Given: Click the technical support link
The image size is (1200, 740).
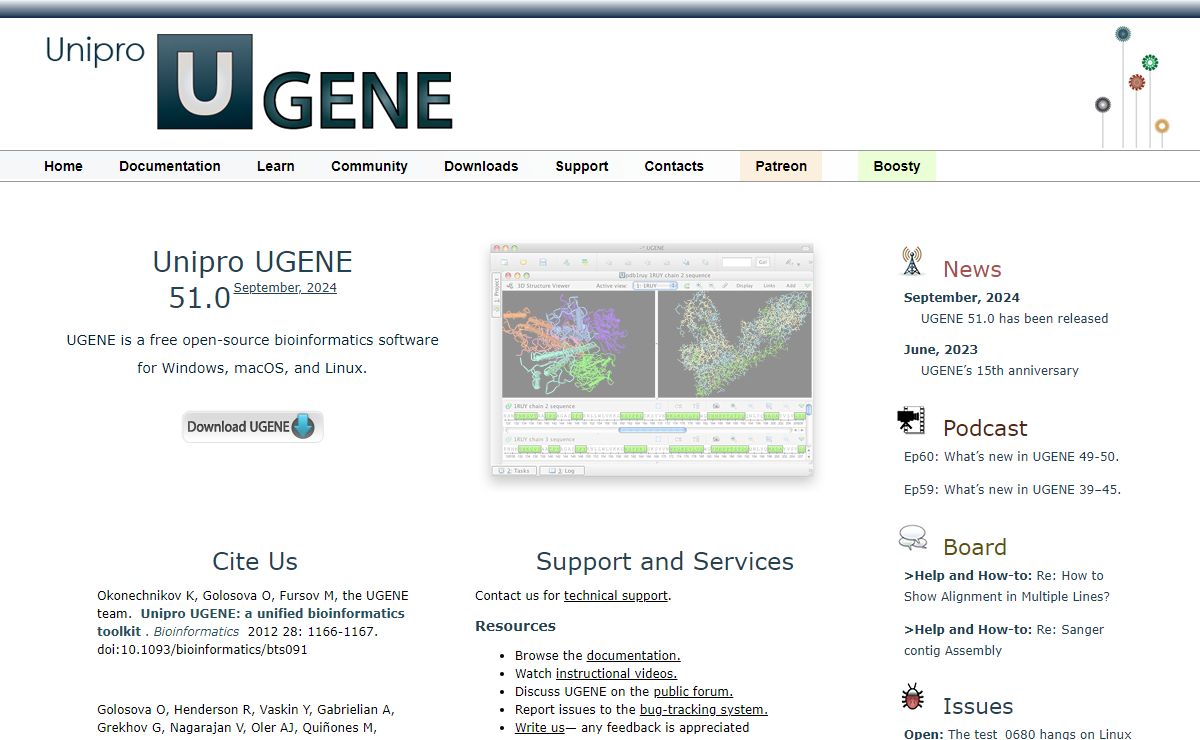Looking at the screenshot, I should tap(616, 595).
